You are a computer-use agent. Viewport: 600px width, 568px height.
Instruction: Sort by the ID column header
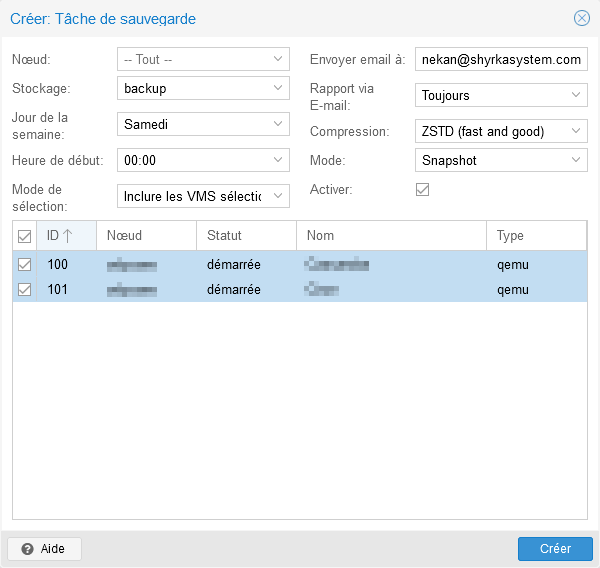point(60,236)
